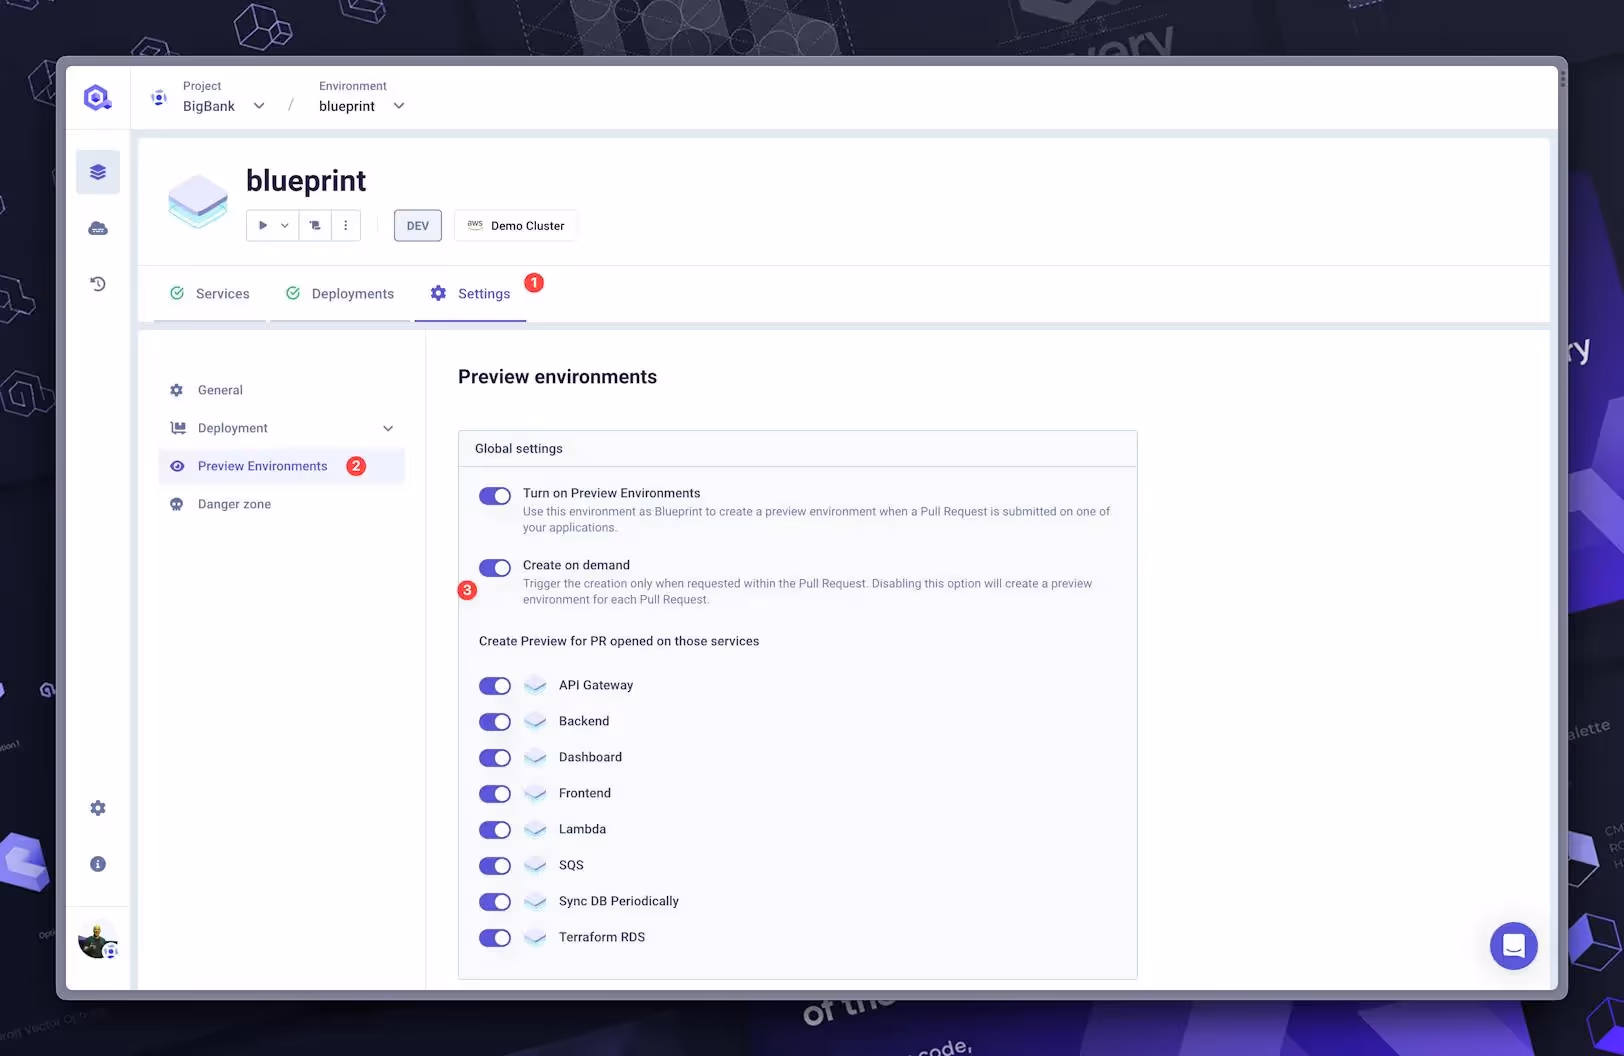The height and width of the screenshot is (1056, 1624).
Task: Turn off the Create on demand toggle
Action: (494, 567)
